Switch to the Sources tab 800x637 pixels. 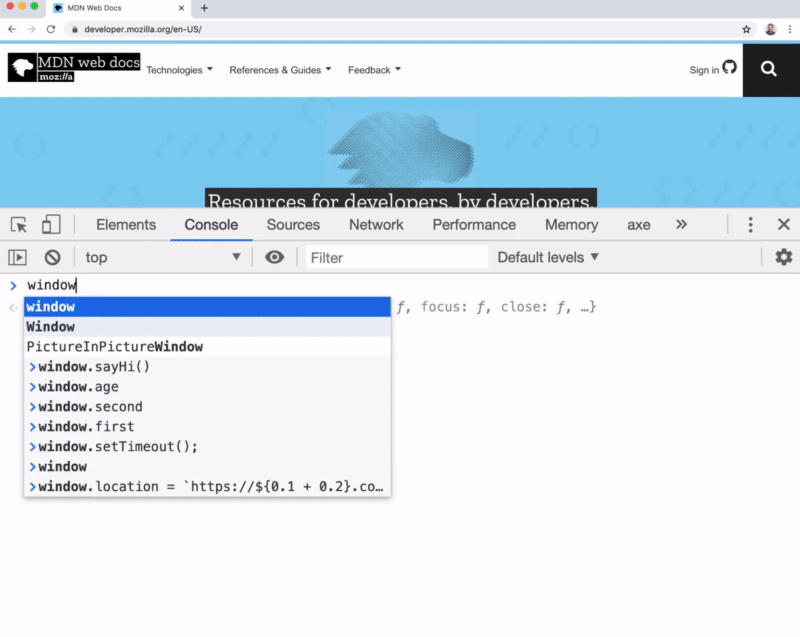[x=293, y=225]
